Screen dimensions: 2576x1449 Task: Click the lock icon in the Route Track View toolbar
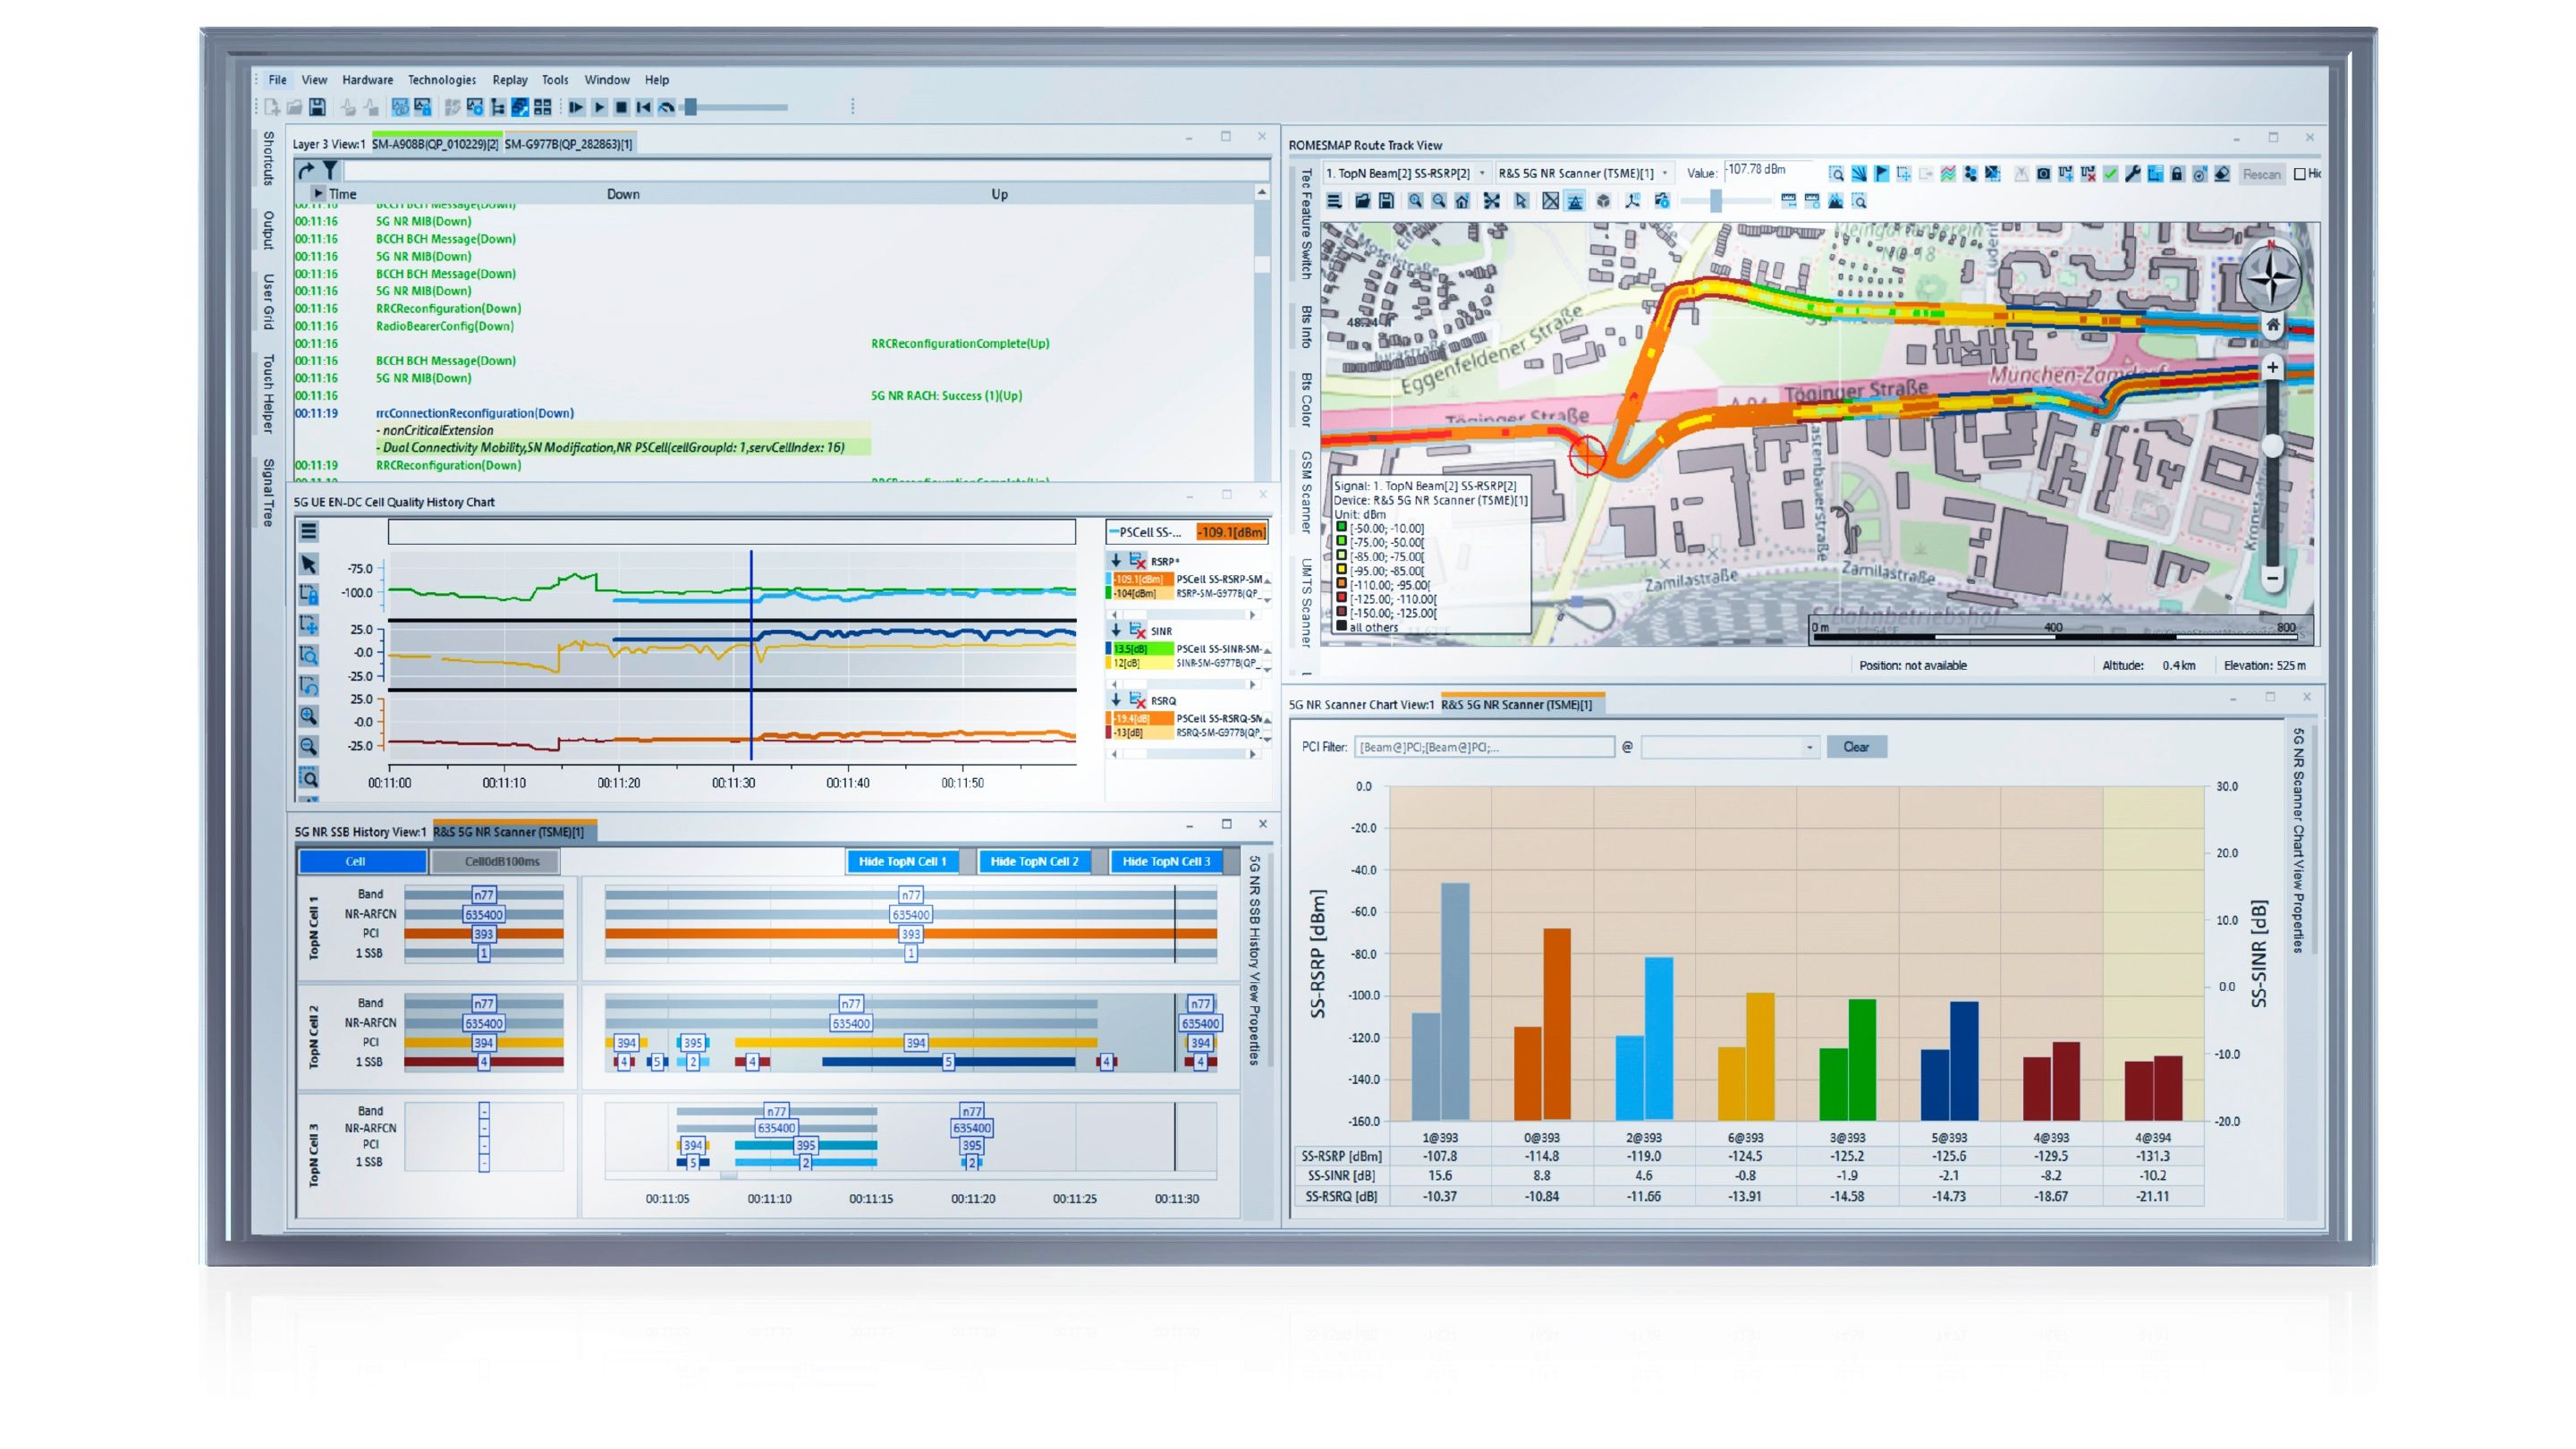pyautogui.click(x=2178, y=175)
